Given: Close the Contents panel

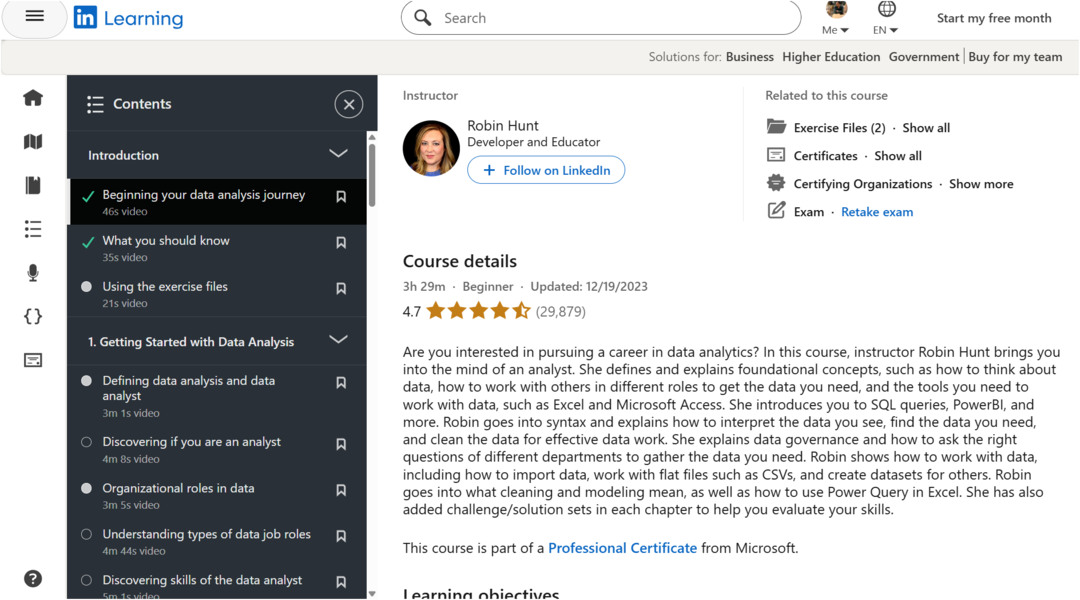Looking at the screenshot, I should click(x=348, y=104).
